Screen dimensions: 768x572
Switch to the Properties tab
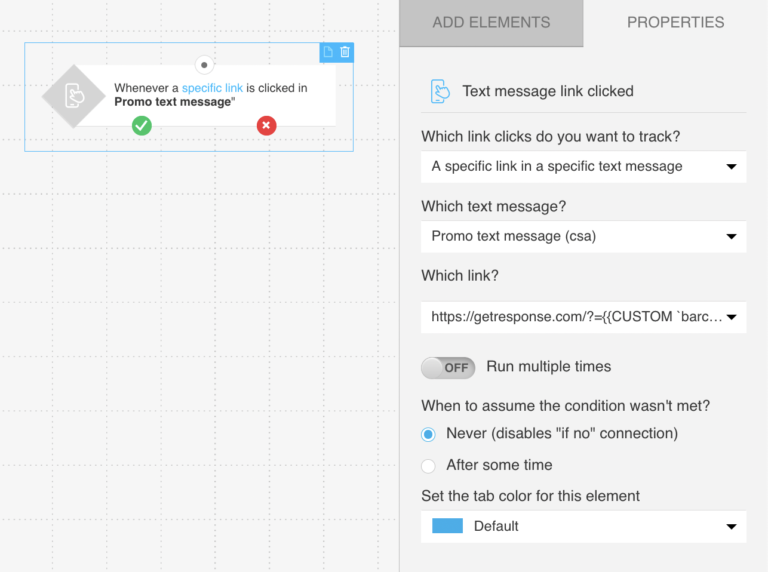tap(675, 23)
